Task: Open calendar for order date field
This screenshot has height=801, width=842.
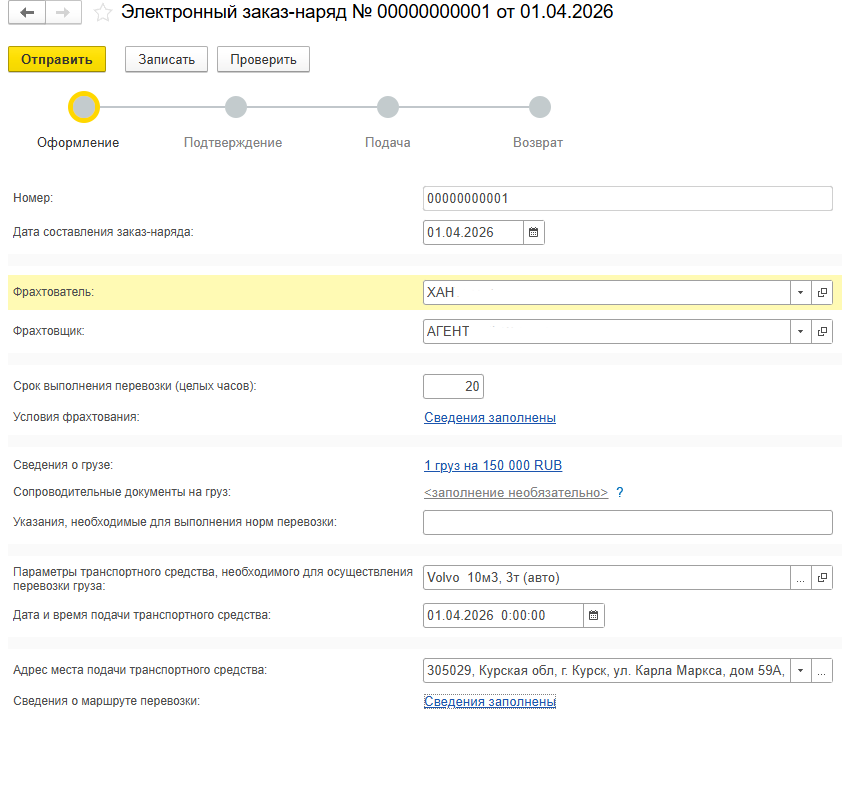Action: coord(534,233)
